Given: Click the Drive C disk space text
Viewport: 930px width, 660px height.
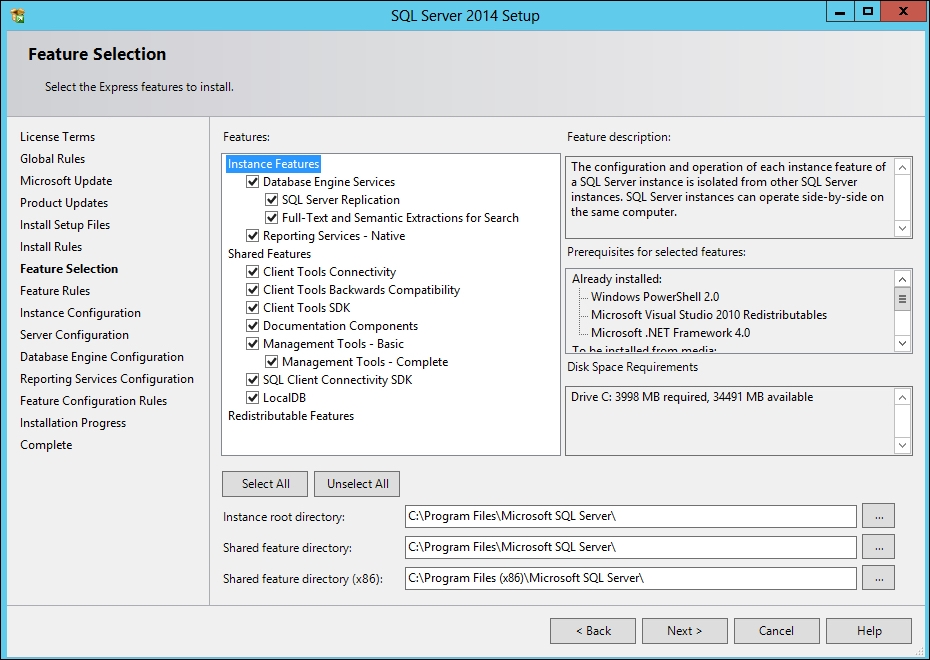Looking at the screenshot, I should click(x=692, y=397).
